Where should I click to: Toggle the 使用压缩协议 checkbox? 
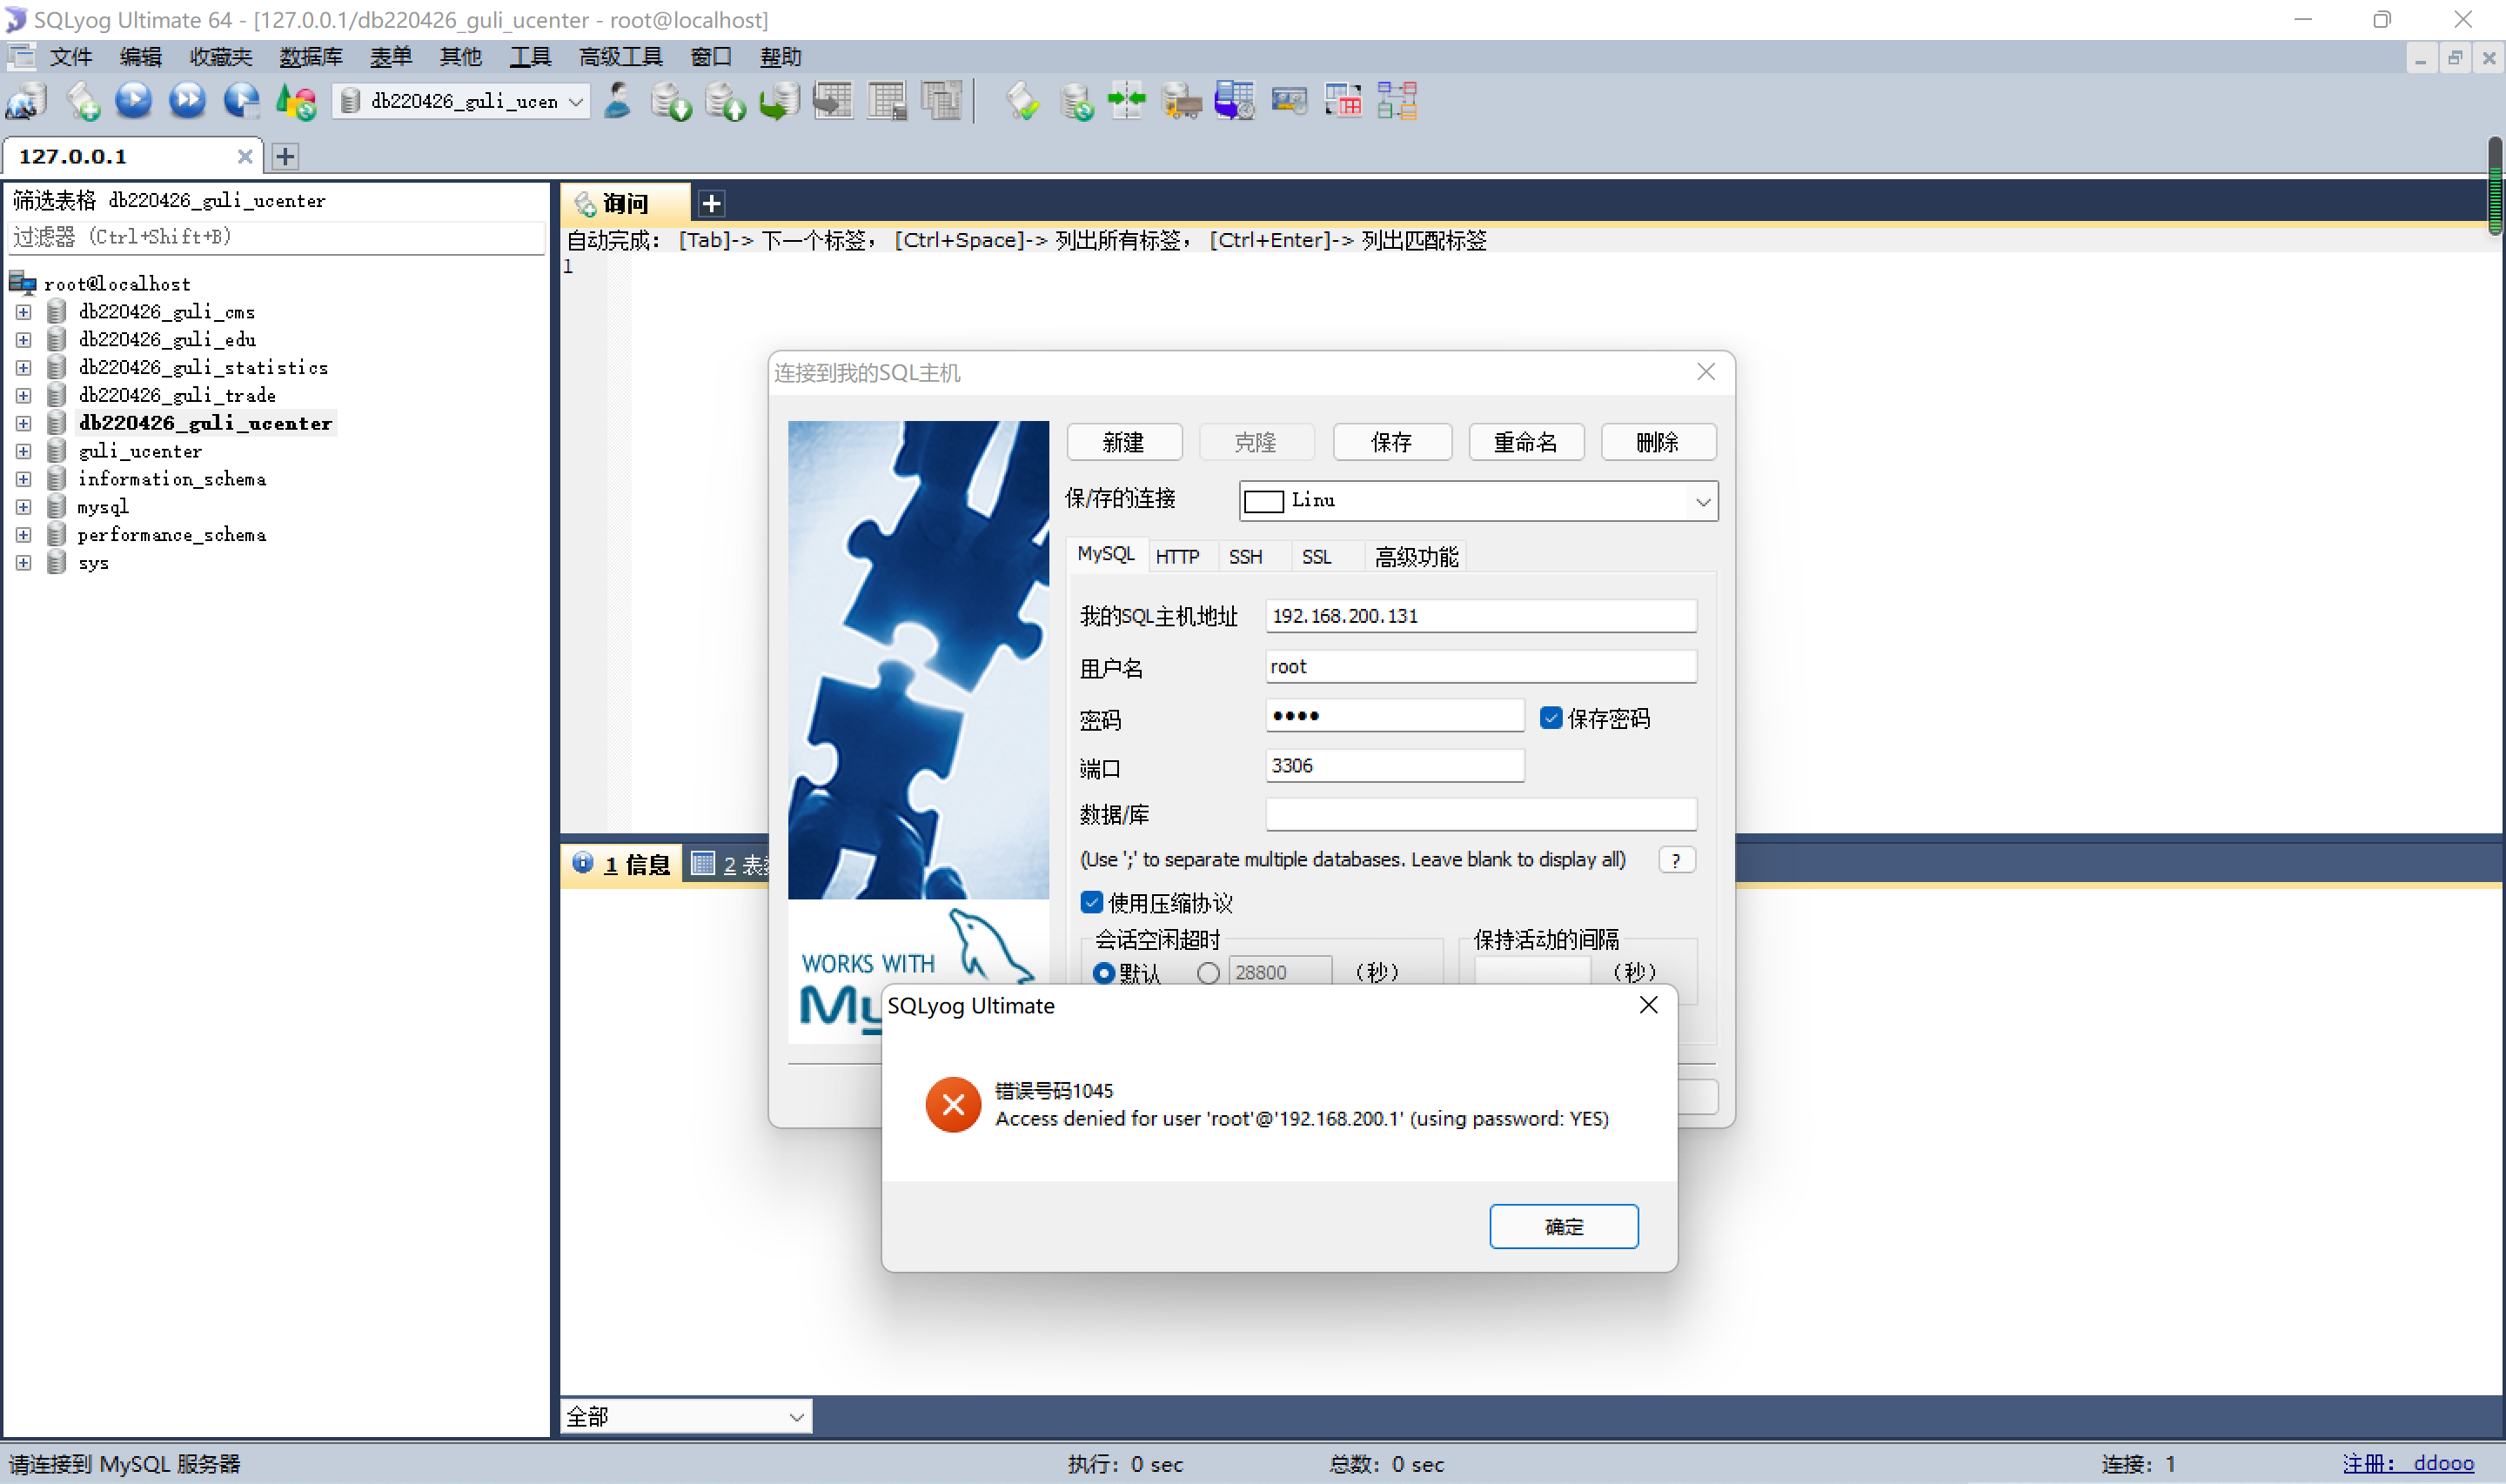(x=1092, y=903)
